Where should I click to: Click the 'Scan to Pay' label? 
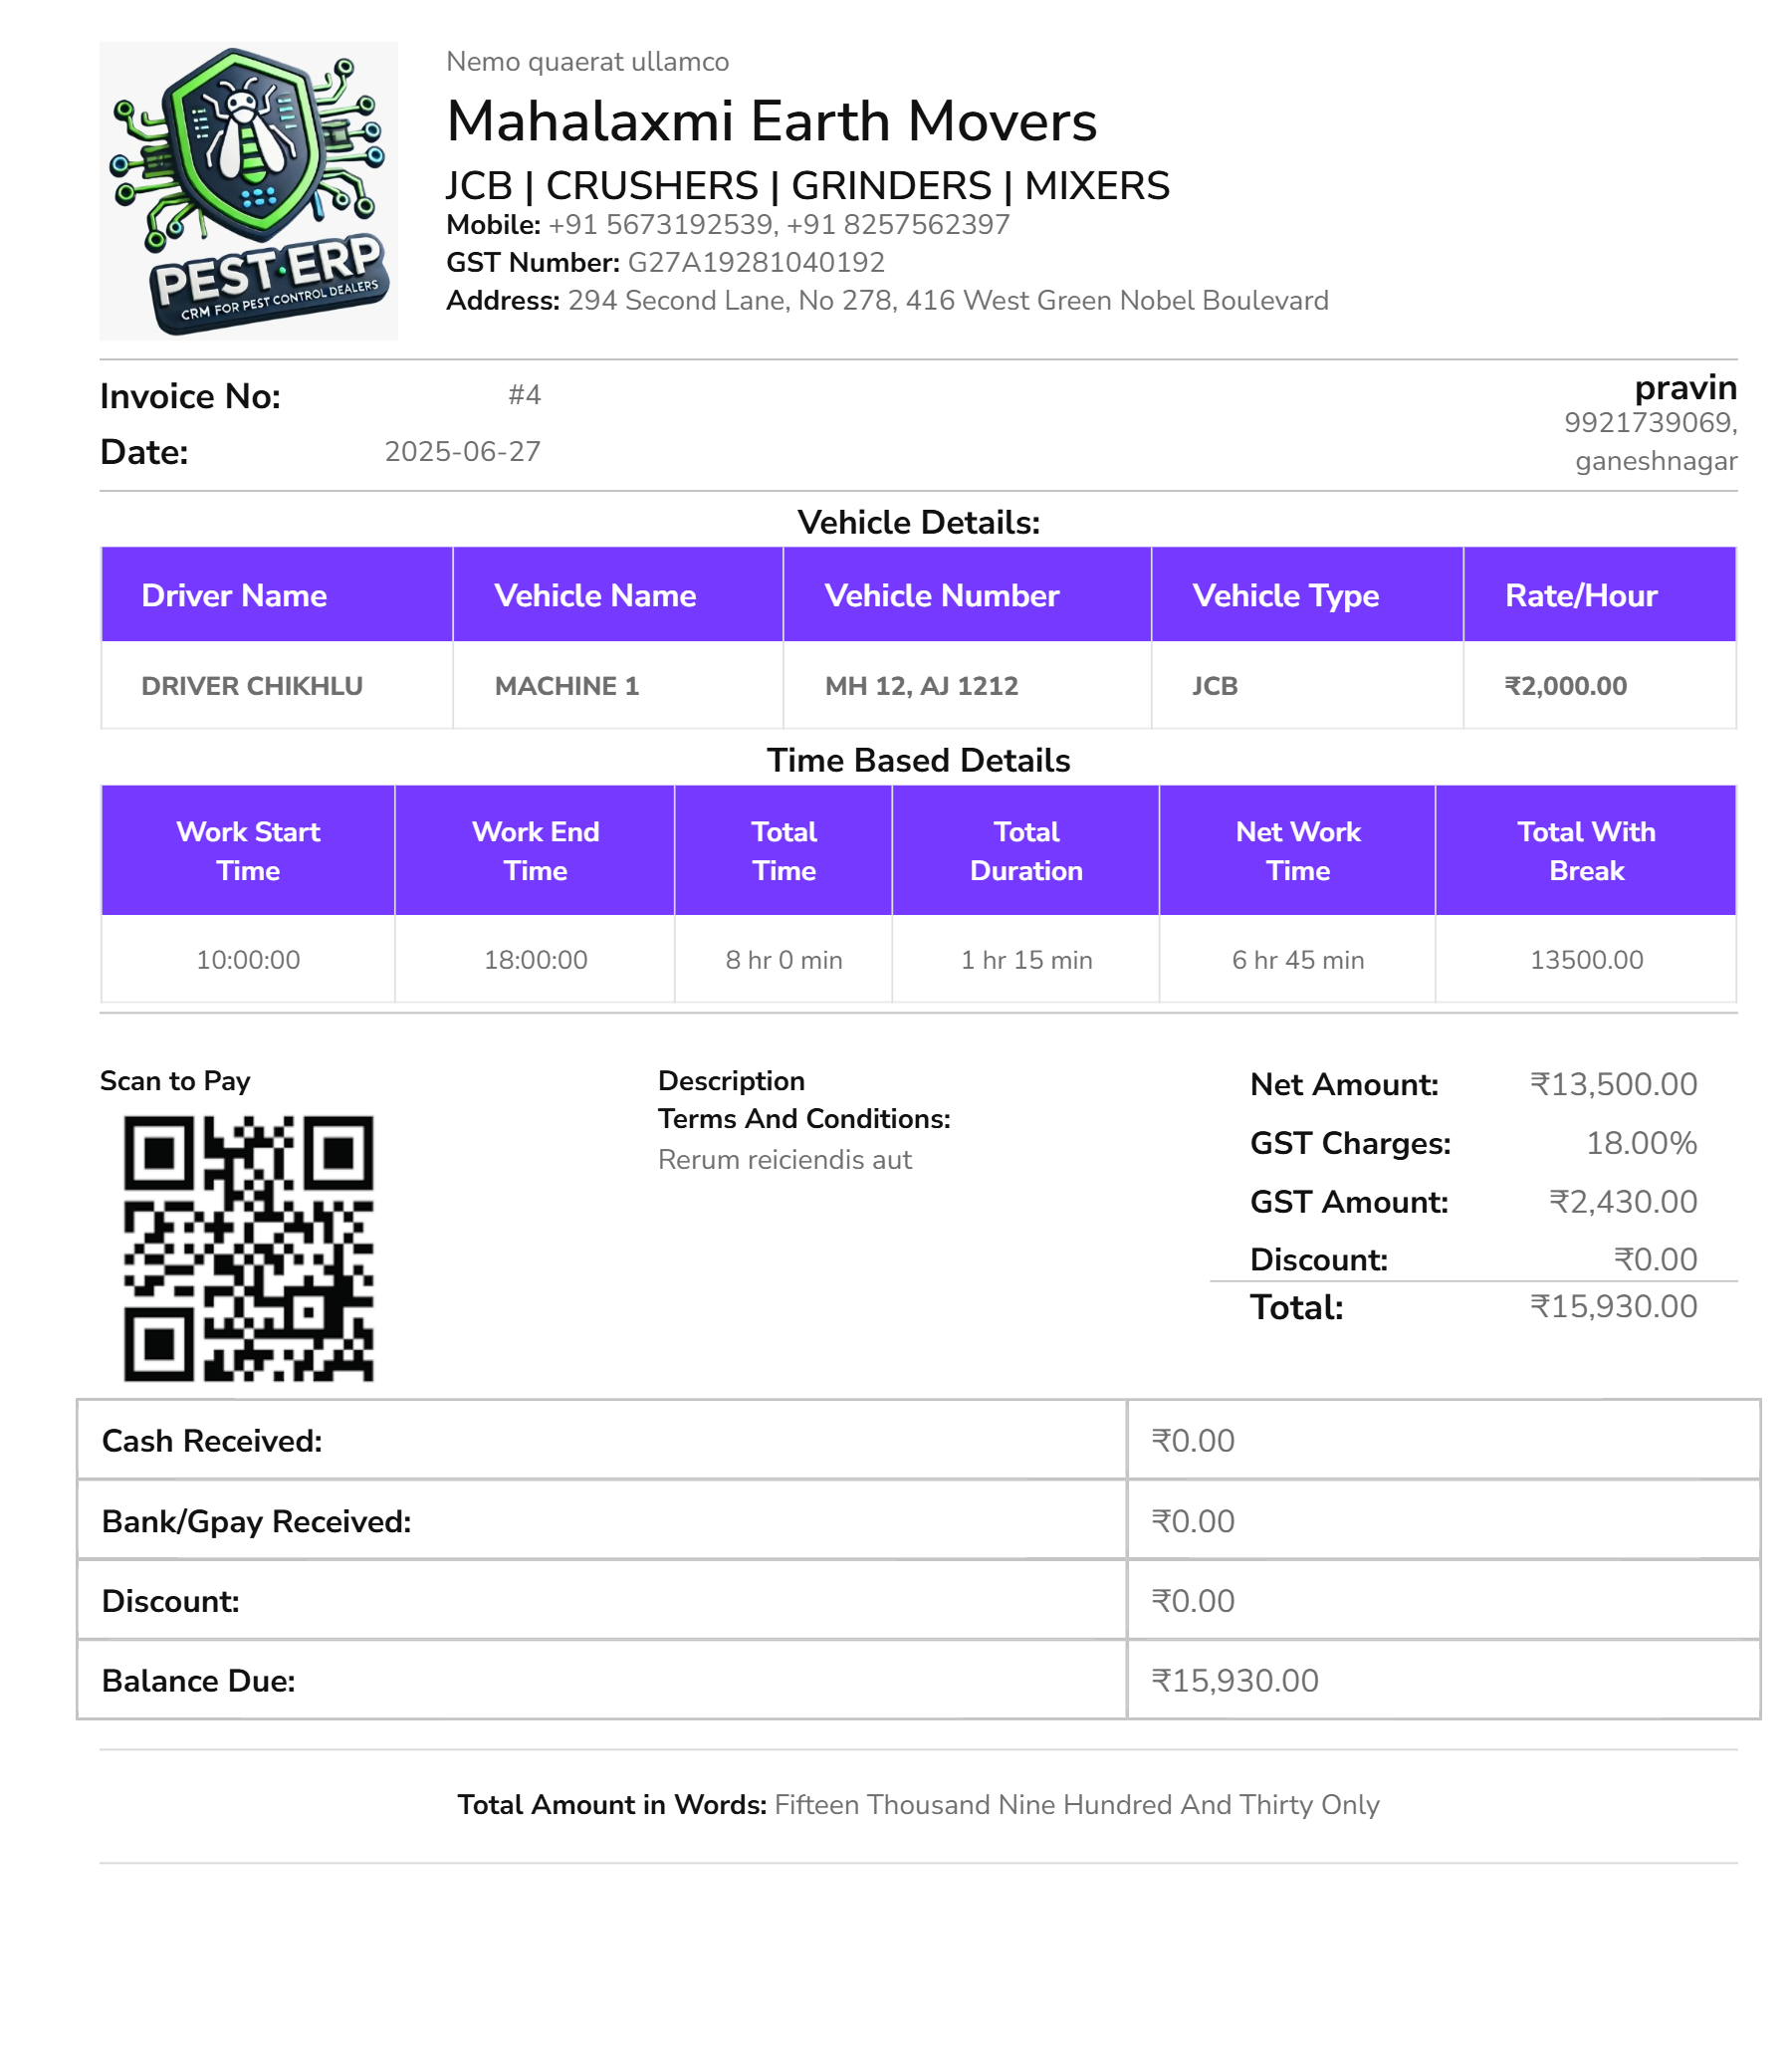175,1080
